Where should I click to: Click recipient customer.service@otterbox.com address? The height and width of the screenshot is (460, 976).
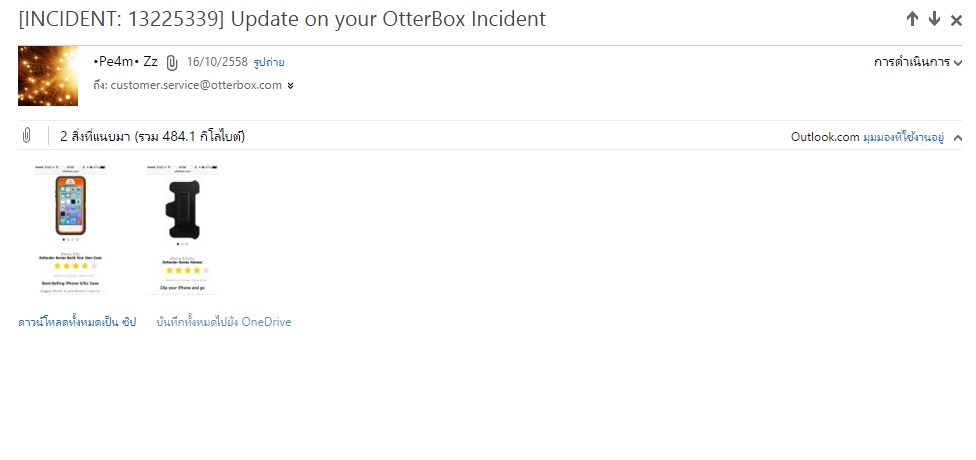coord(196,85)
